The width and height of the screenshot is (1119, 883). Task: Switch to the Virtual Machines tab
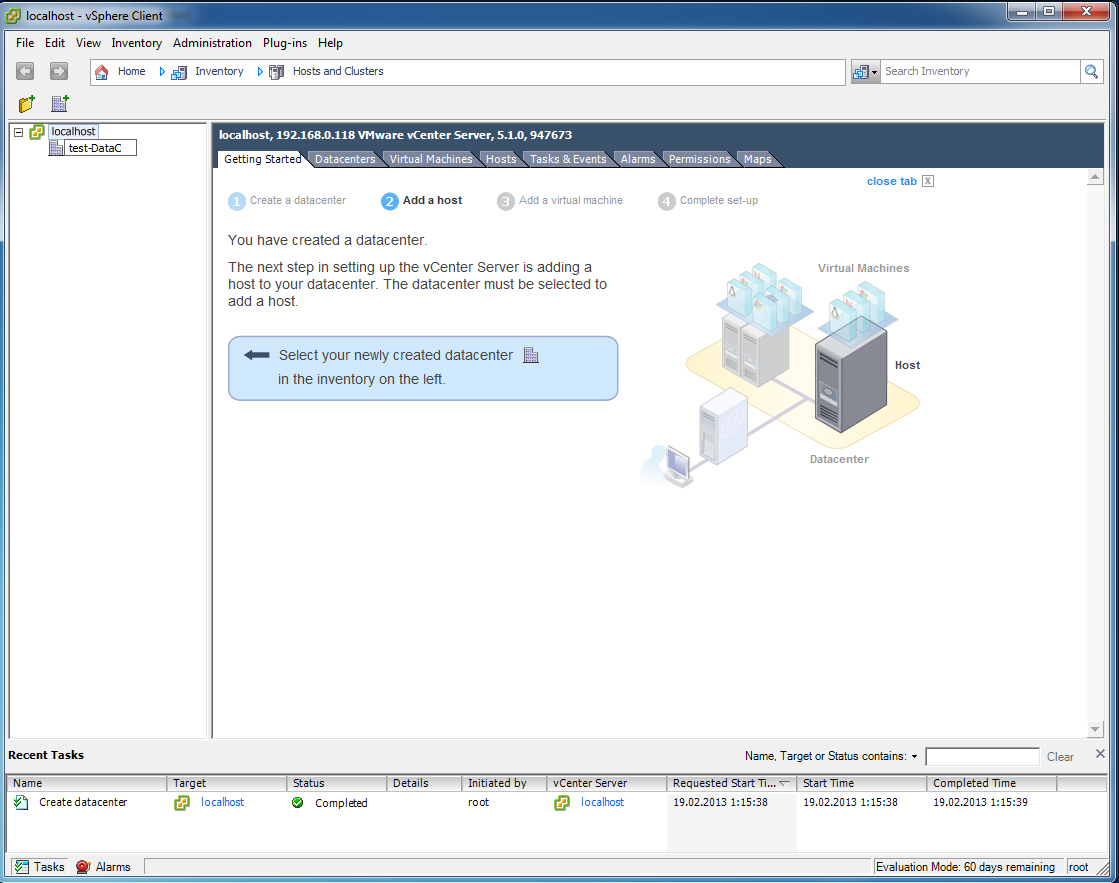(x=431, y=159)
